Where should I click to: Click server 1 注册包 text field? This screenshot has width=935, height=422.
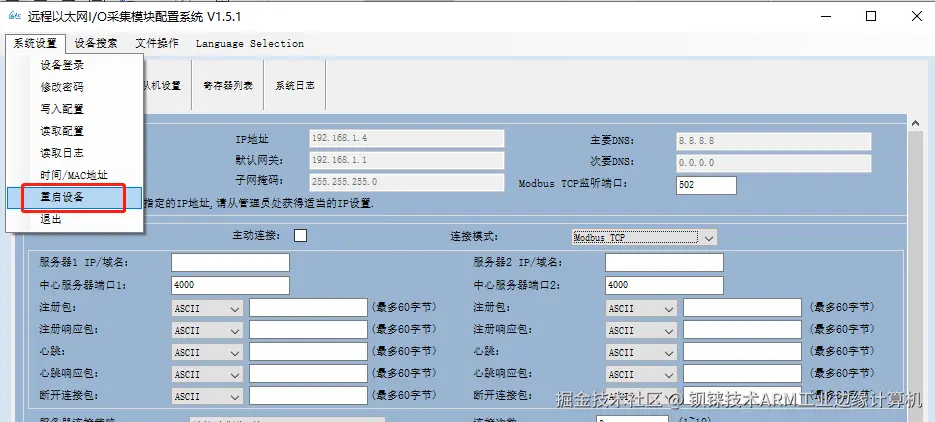308,308
